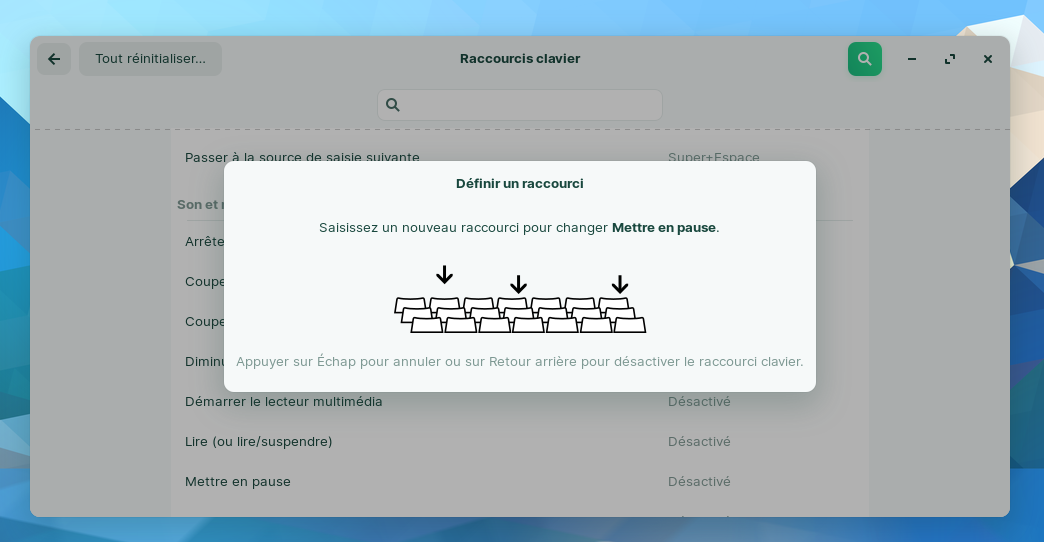Click the leftmost down arrow above the keyboard
The height and width of the screenshot is (542, 1044).
pos(444,274)
